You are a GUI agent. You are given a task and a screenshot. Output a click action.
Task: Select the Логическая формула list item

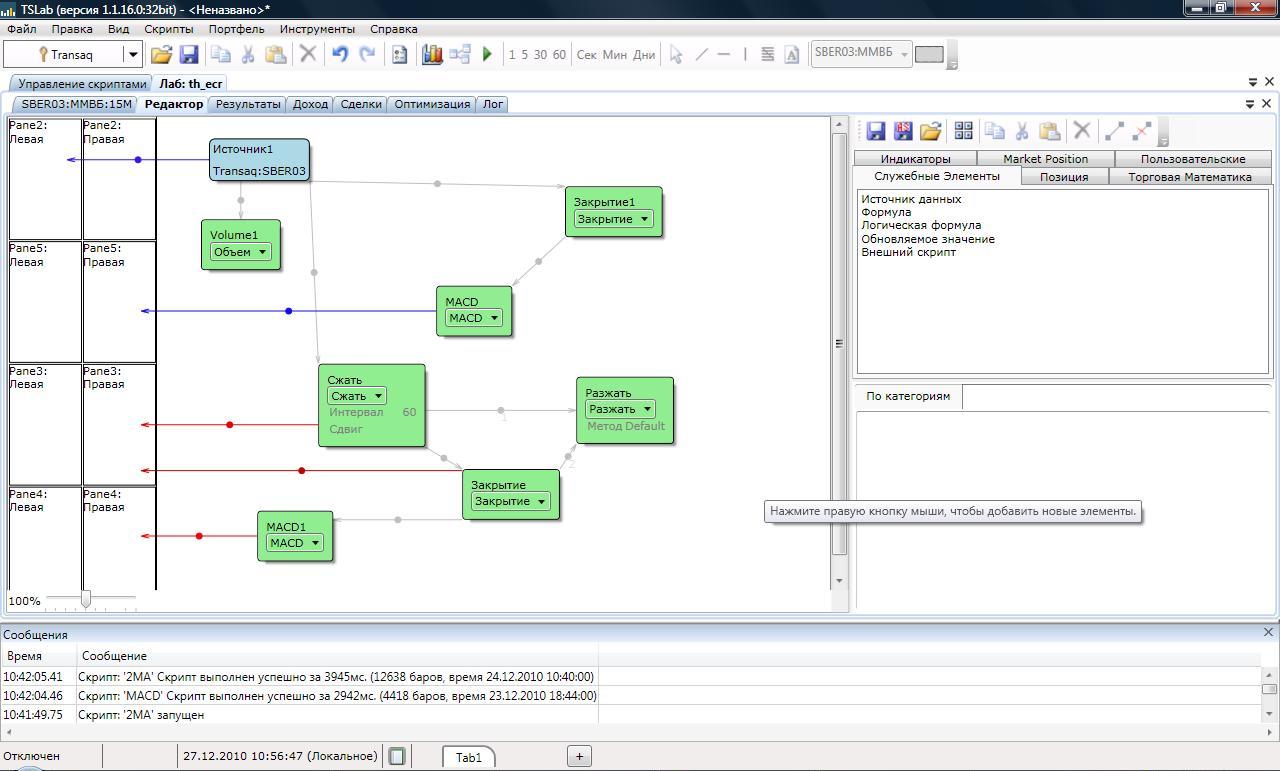point(921,225)
